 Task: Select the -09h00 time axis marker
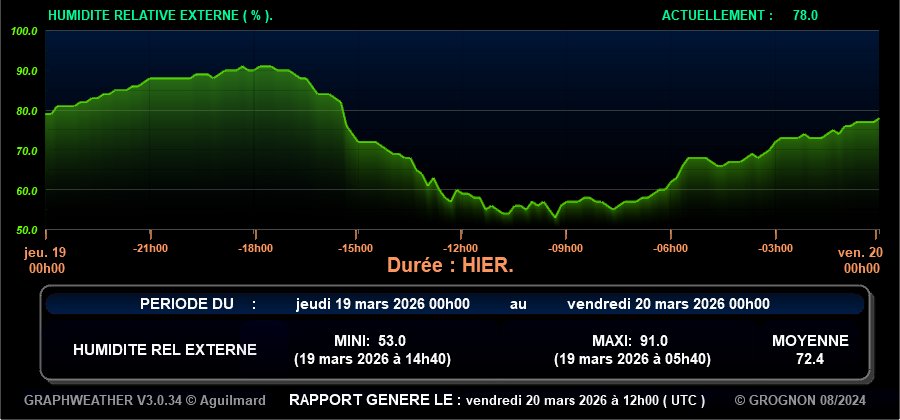click(565, 248)
